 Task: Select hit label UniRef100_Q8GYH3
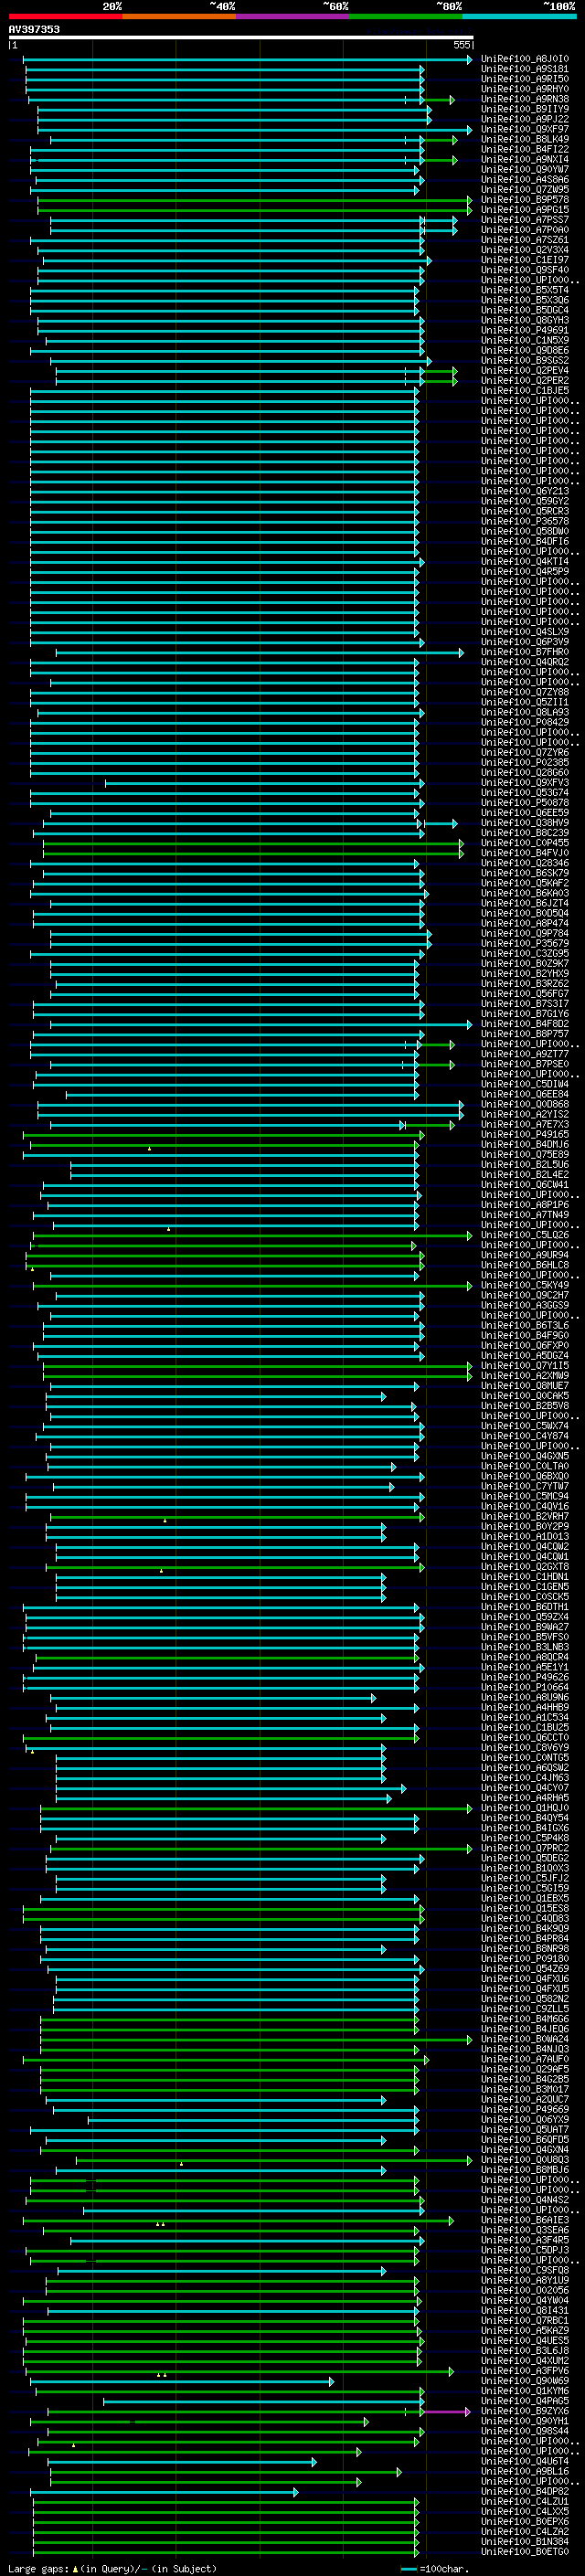(x=525, y=320)
